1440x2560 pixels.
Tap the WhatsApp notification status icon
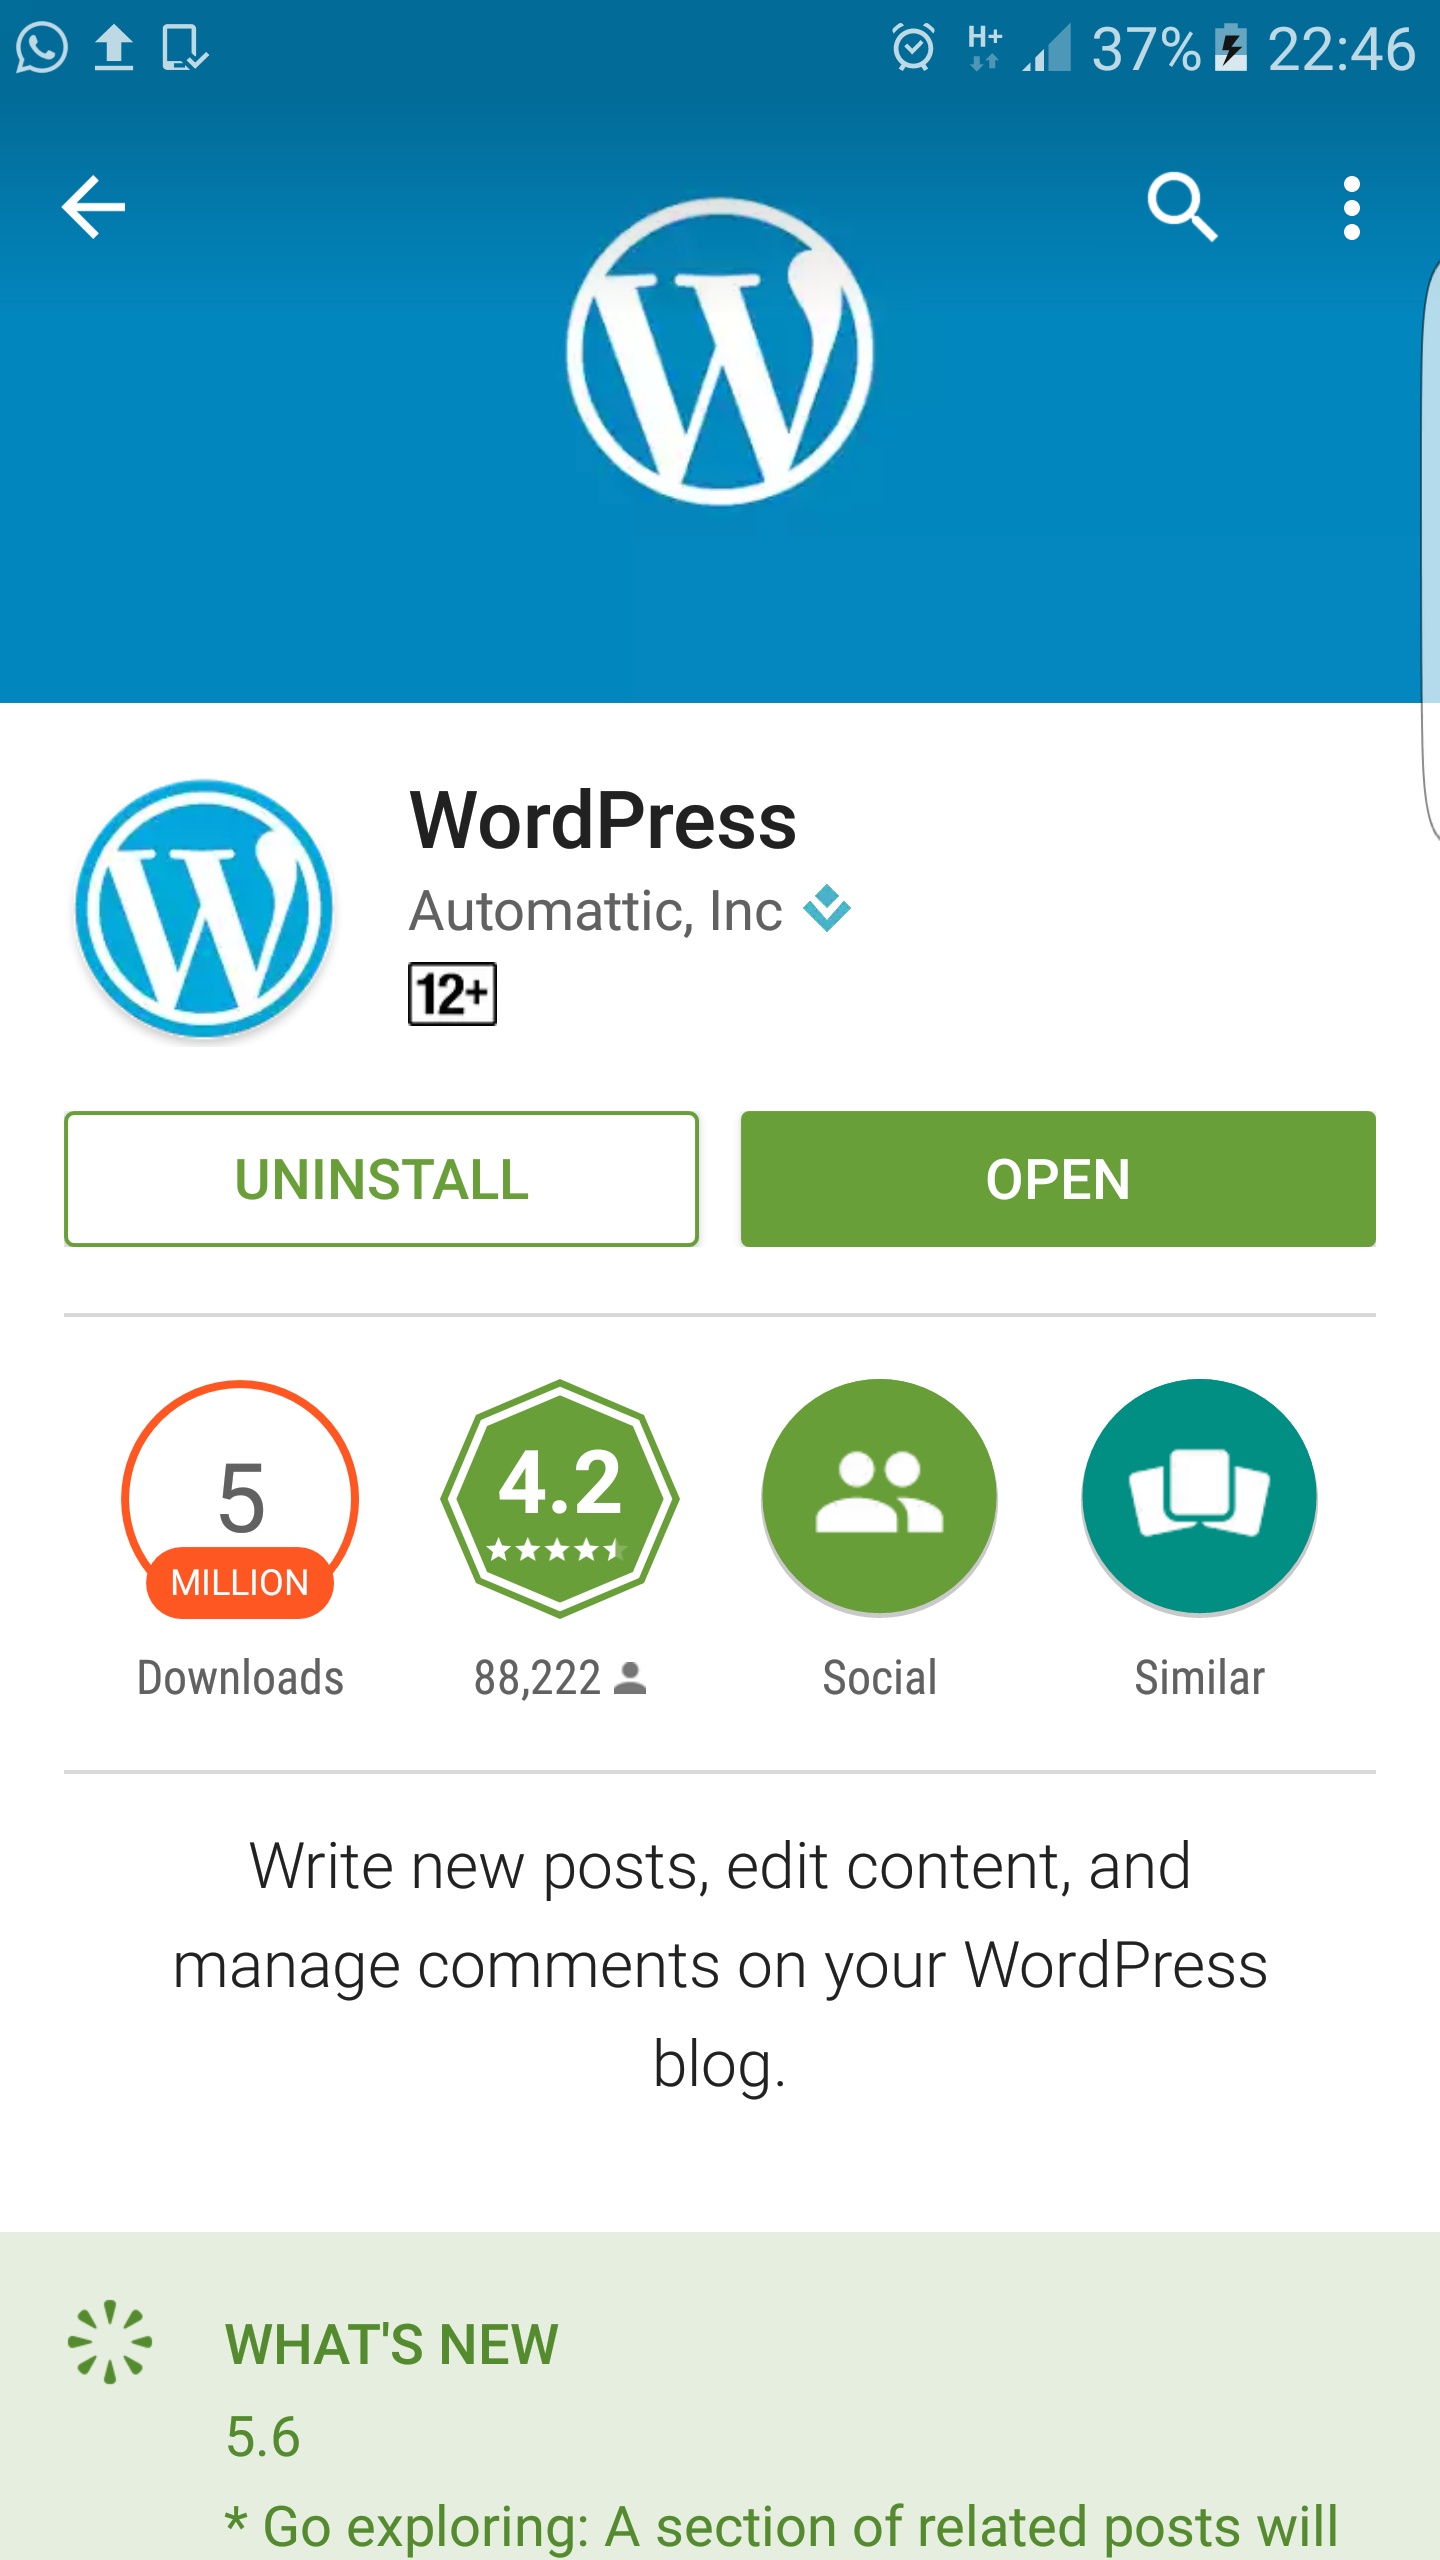click(x=42, y=48)
